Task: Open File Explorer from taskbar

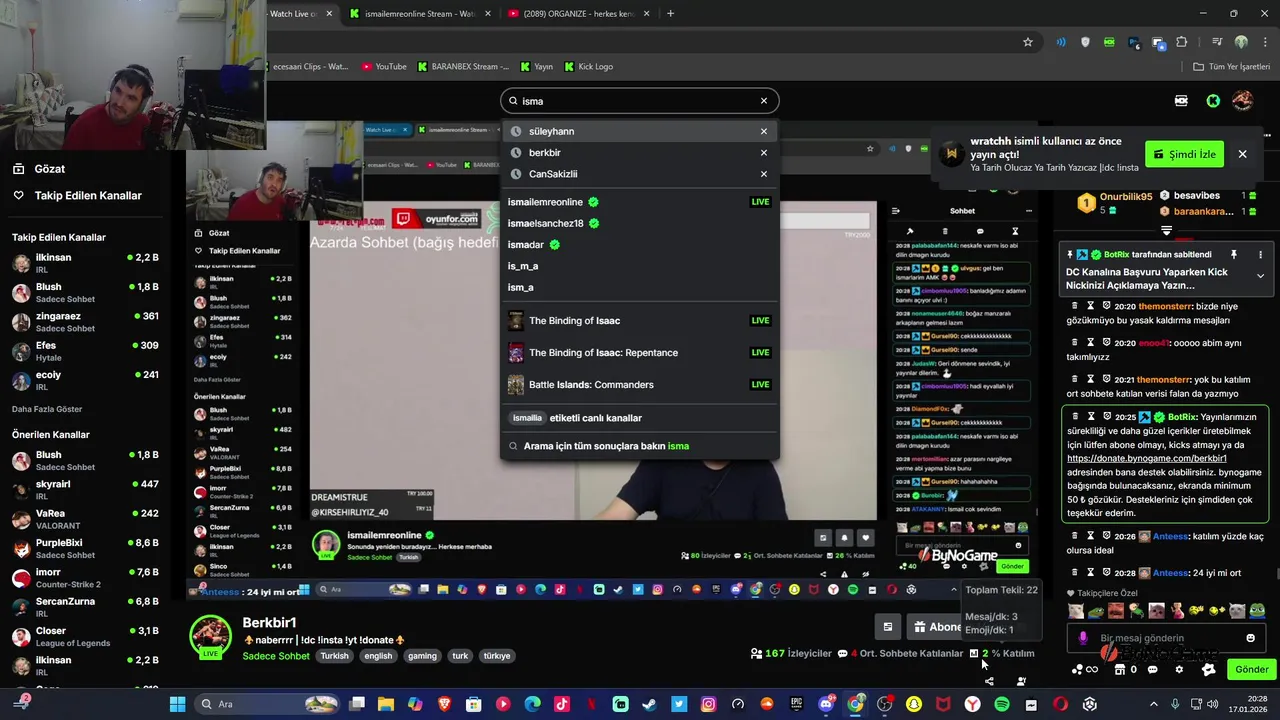Action: [x=385, y=704]
